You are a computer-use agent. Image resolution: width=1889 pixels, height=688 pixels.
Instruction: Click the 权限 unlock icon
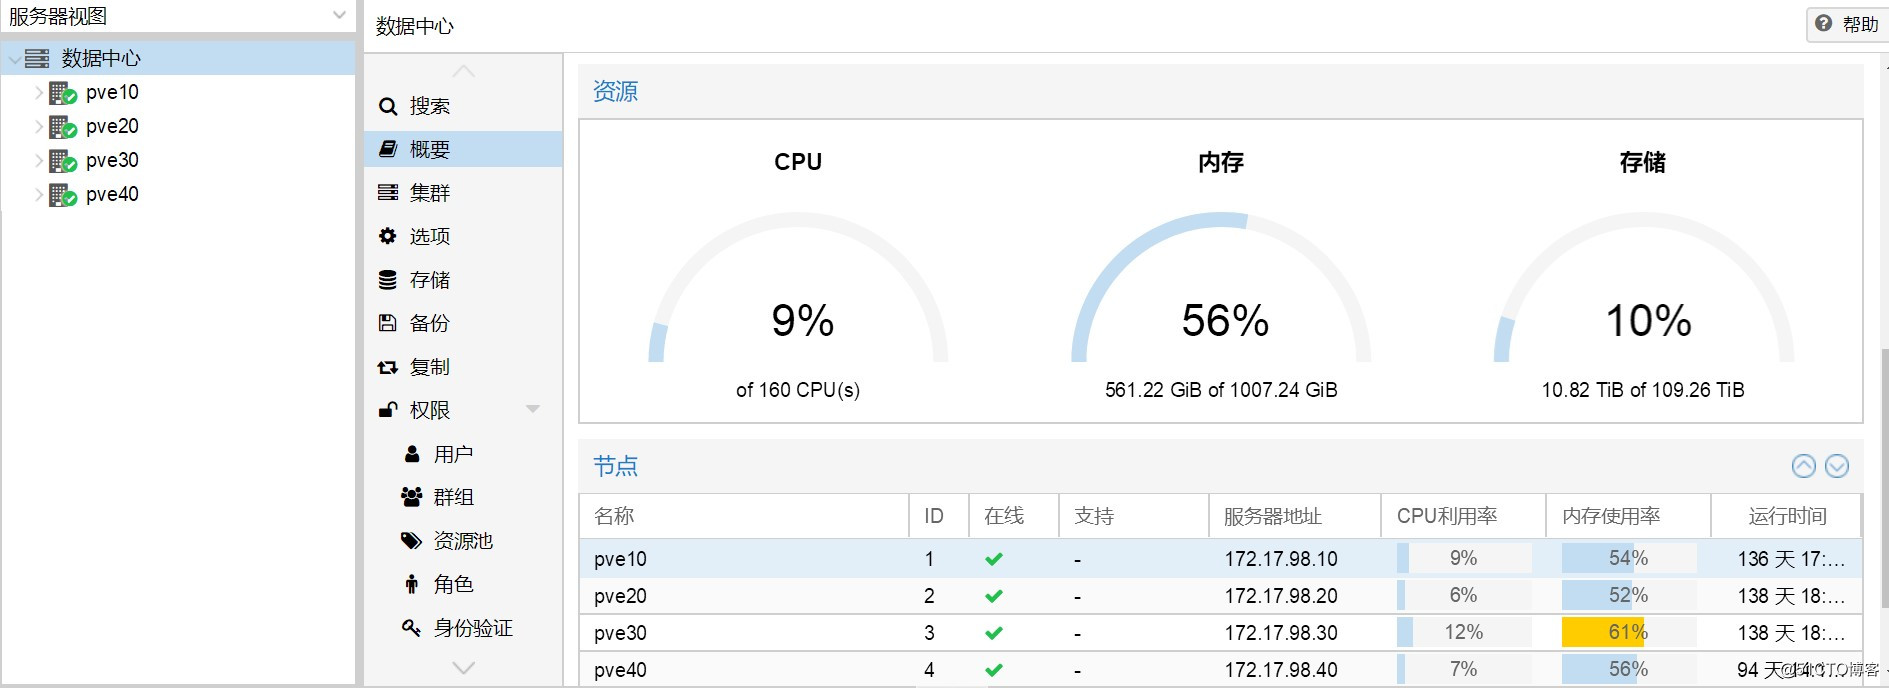(x=388, y=410)
